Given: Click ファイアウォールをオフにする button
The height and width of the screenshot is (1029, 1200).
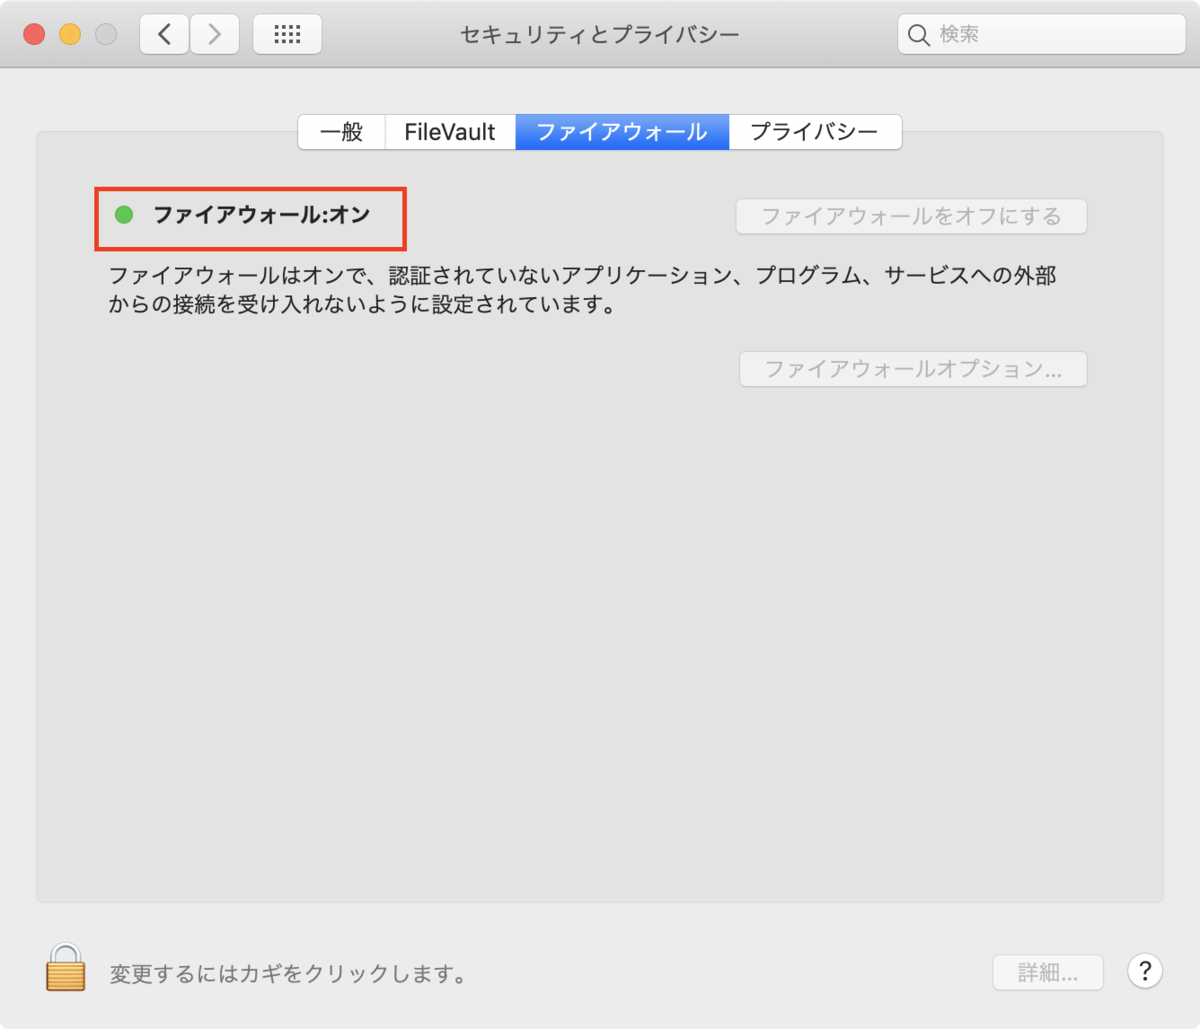Looking at the screenshot, I should (x=911, y=216).
